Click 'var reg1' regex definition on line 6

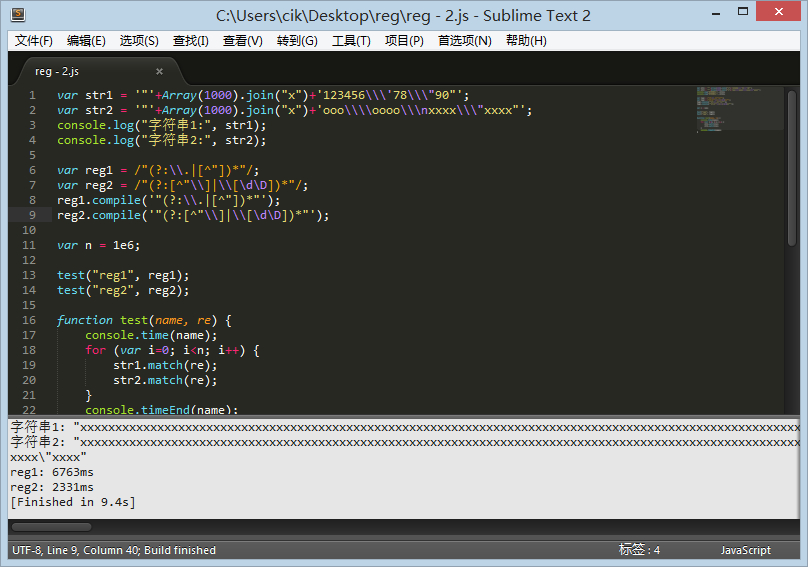pyautogui.click(x=158, y=170)
